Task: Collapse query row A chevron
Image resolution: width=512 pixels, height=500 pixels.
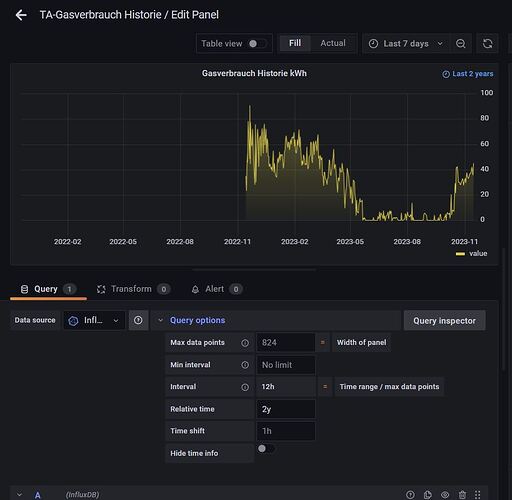Action: click(19, 494)
